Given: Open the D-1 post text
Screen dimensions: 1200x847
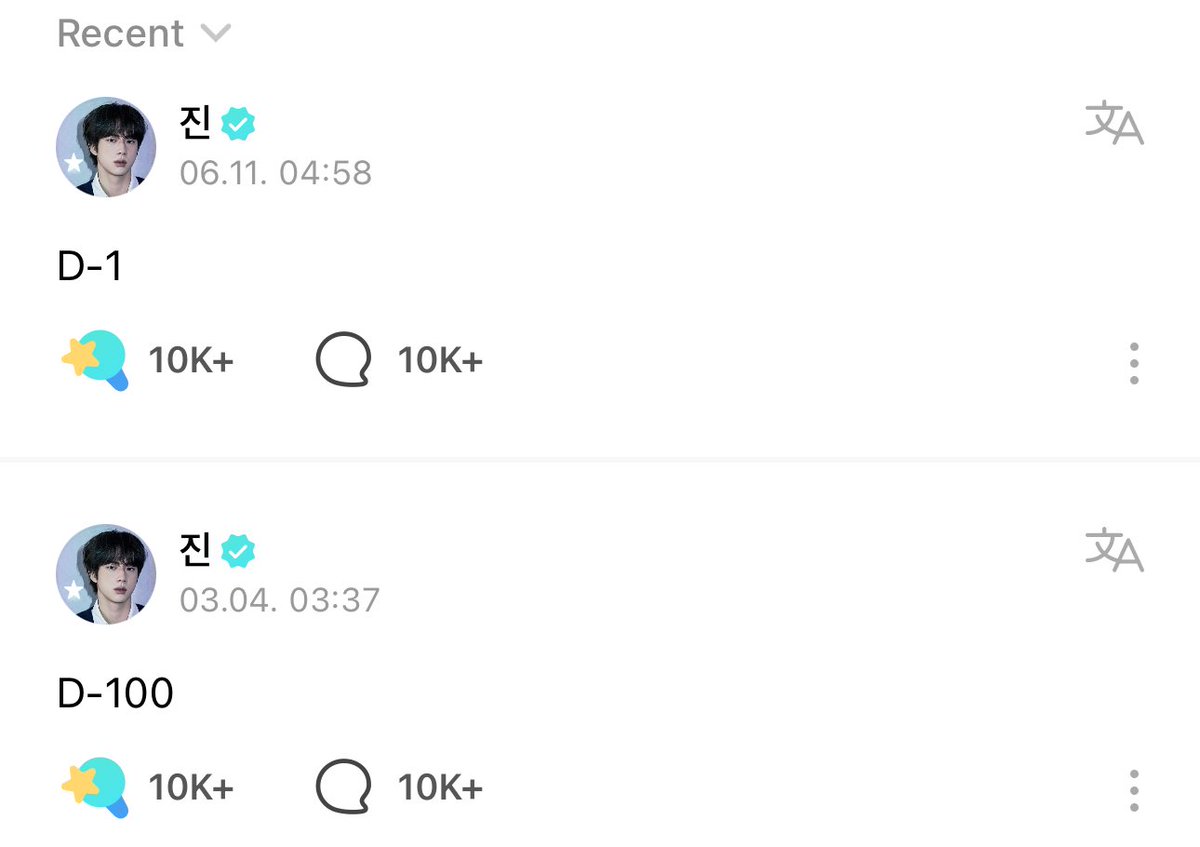Looking at the screenshot, I should coord(90,267).
